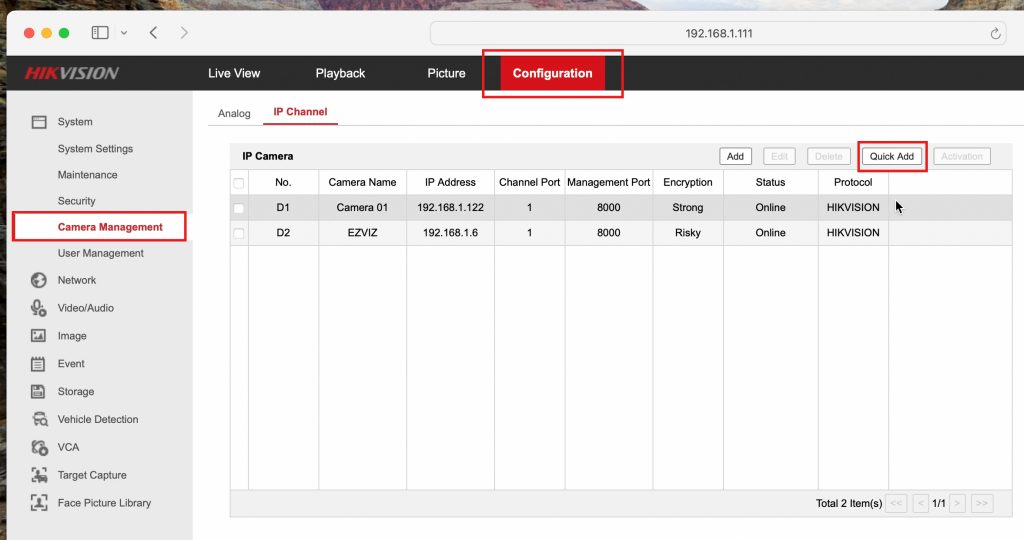The height and width of the screenshot is (540, 1024).
Task: Toggle the select-all checkbox in table header
Action: coord(238,183)
